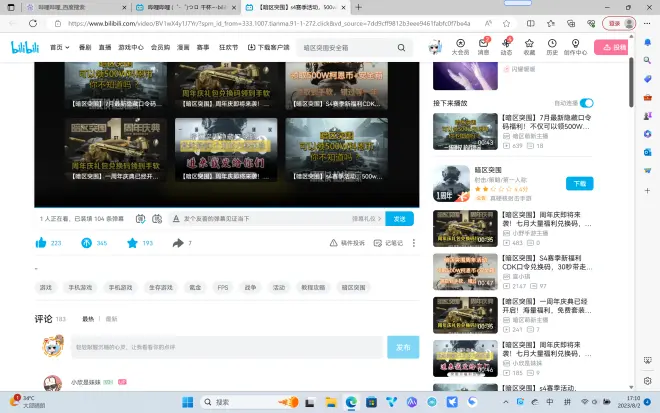Like the video with thumbs-up icon

point(41,243)
